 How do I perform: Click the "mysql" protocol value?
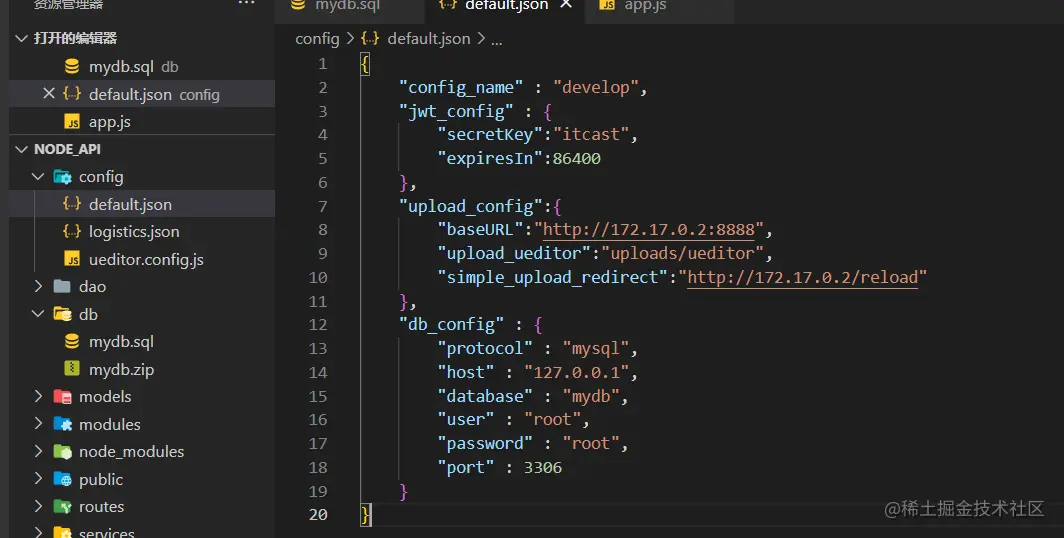point(596,348)
